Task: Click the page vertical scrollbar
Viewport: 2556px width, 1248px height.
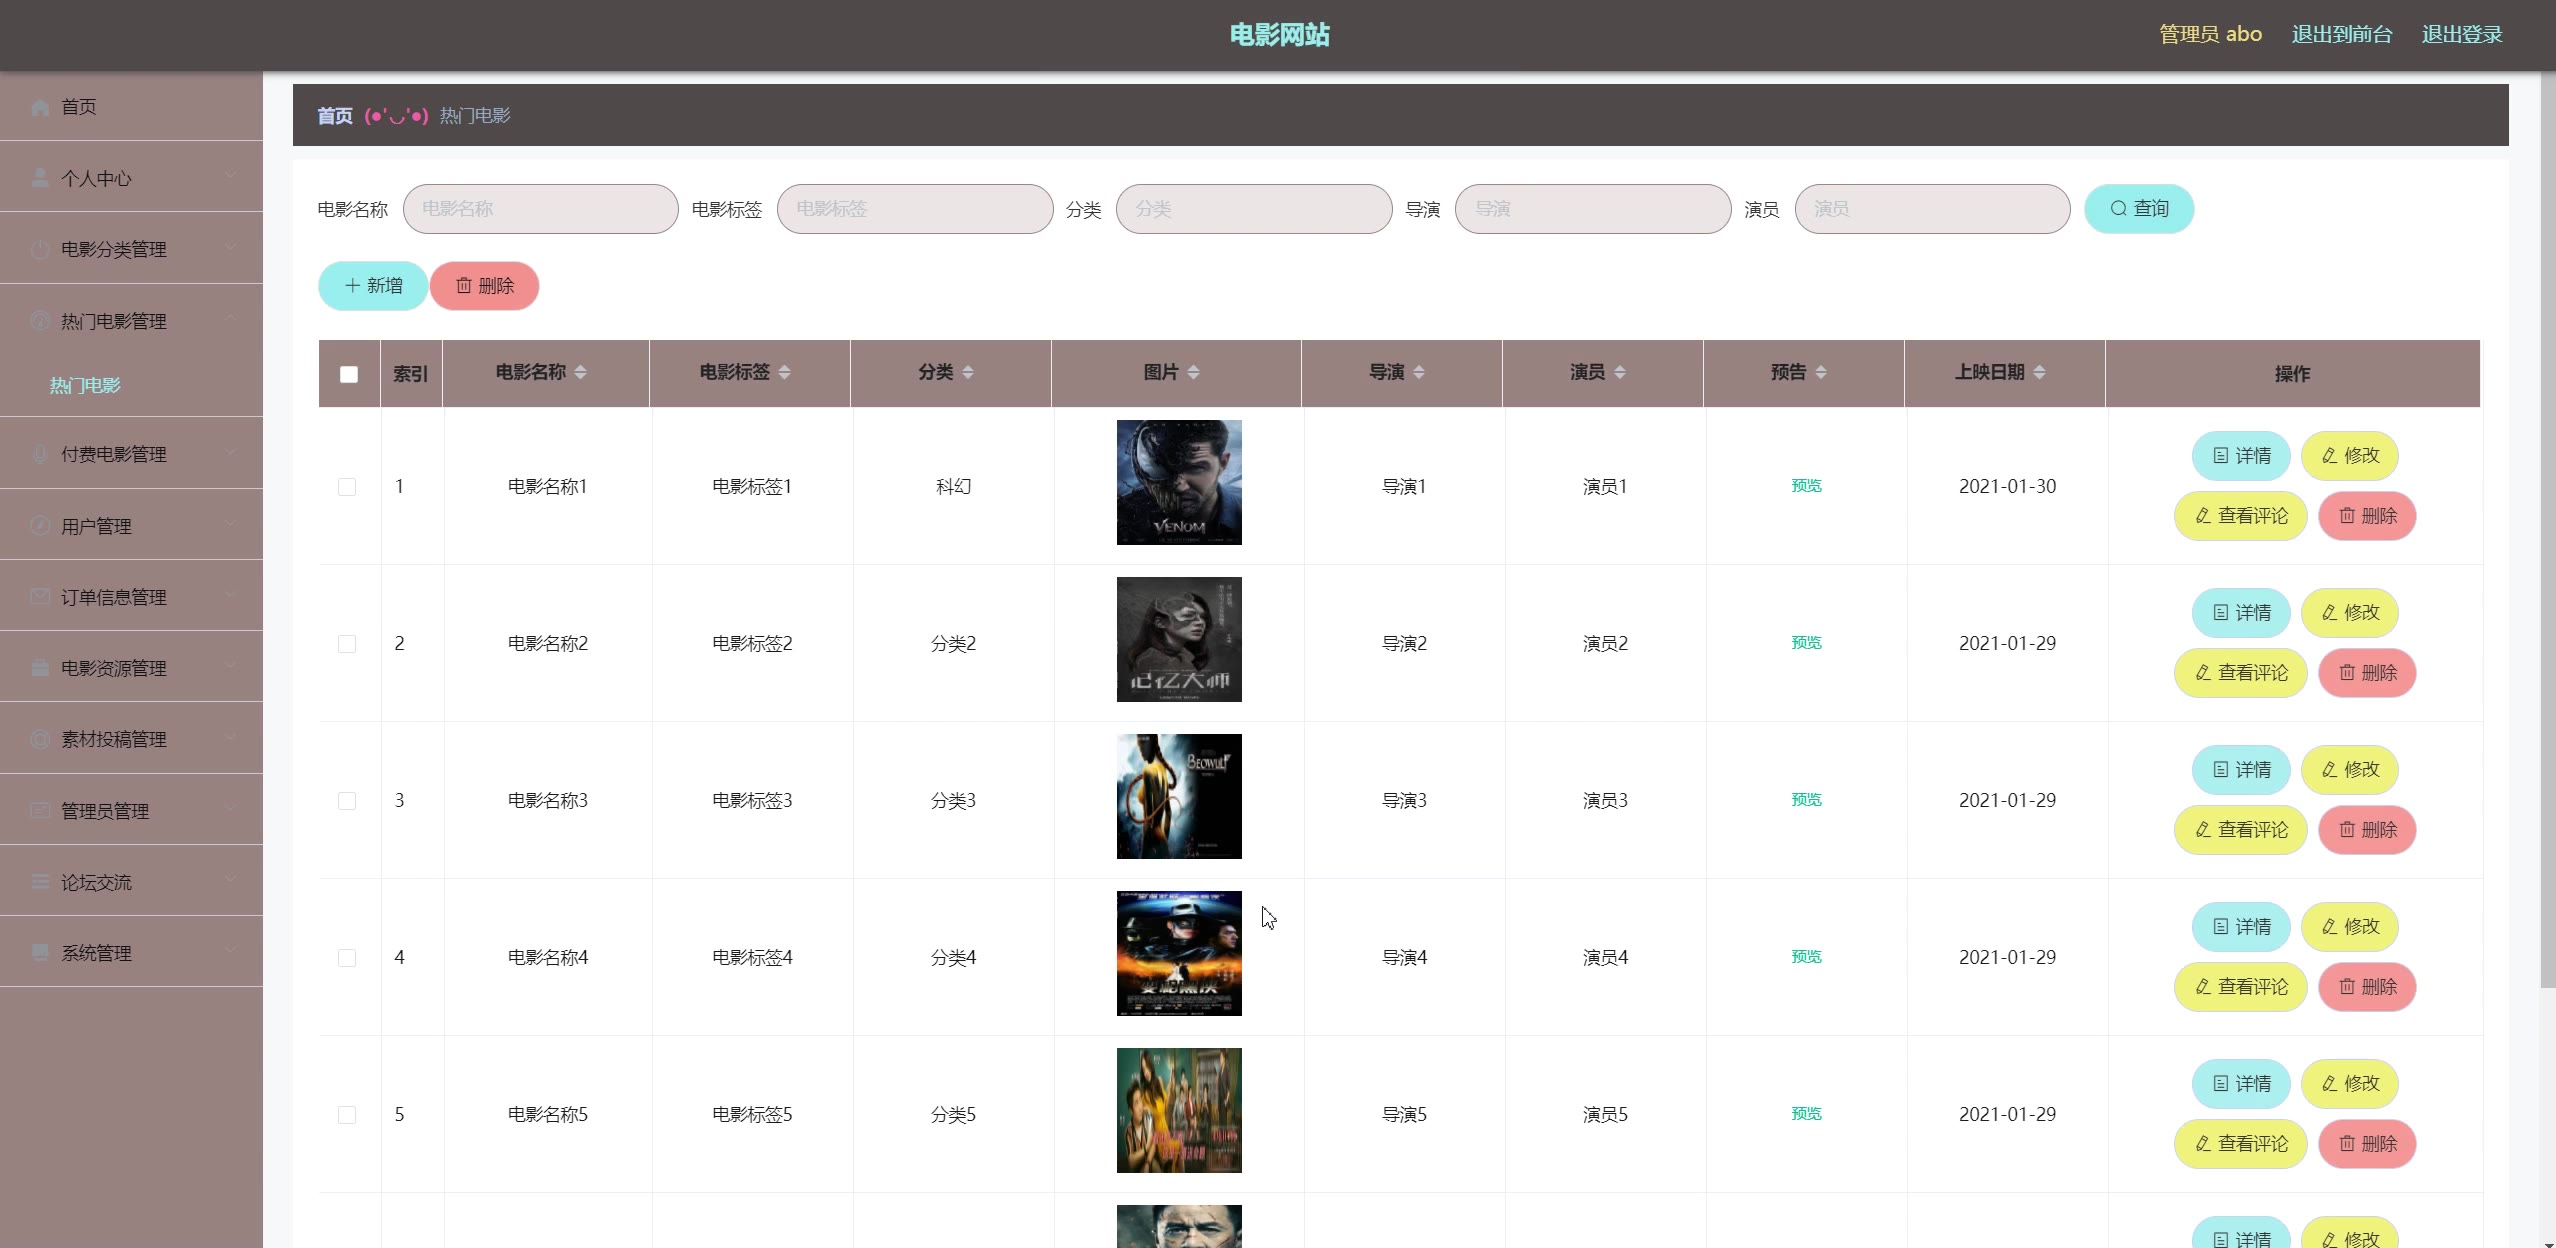Action: click(x=2547, y=530)
